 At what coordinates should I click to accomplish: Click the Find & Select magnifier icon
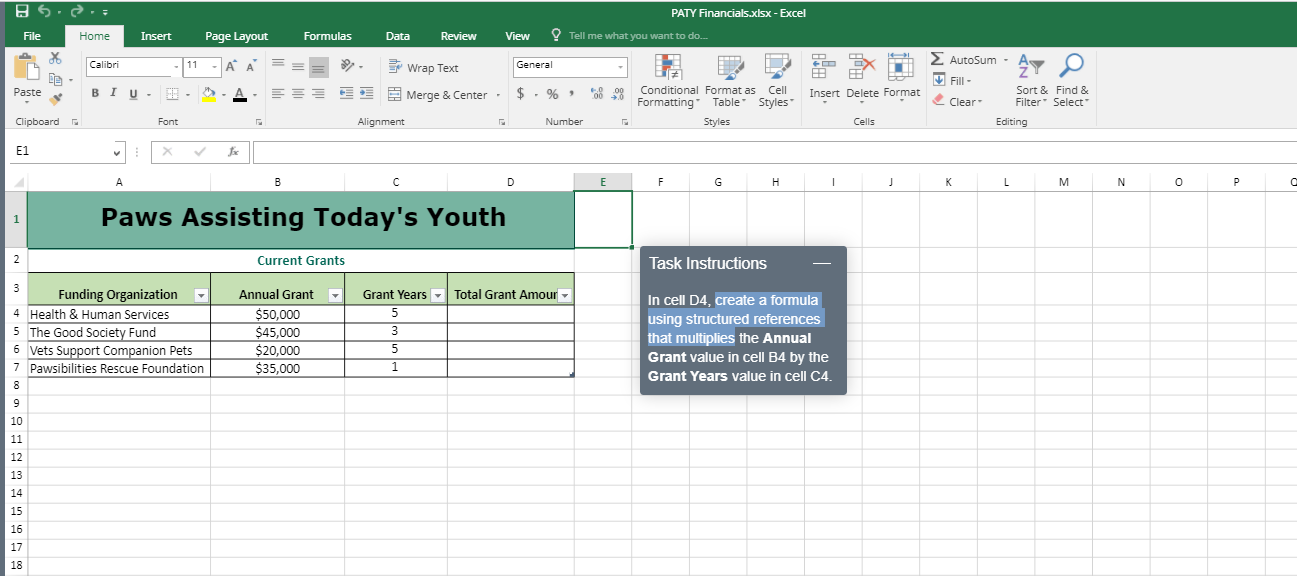pos(1070,66)
